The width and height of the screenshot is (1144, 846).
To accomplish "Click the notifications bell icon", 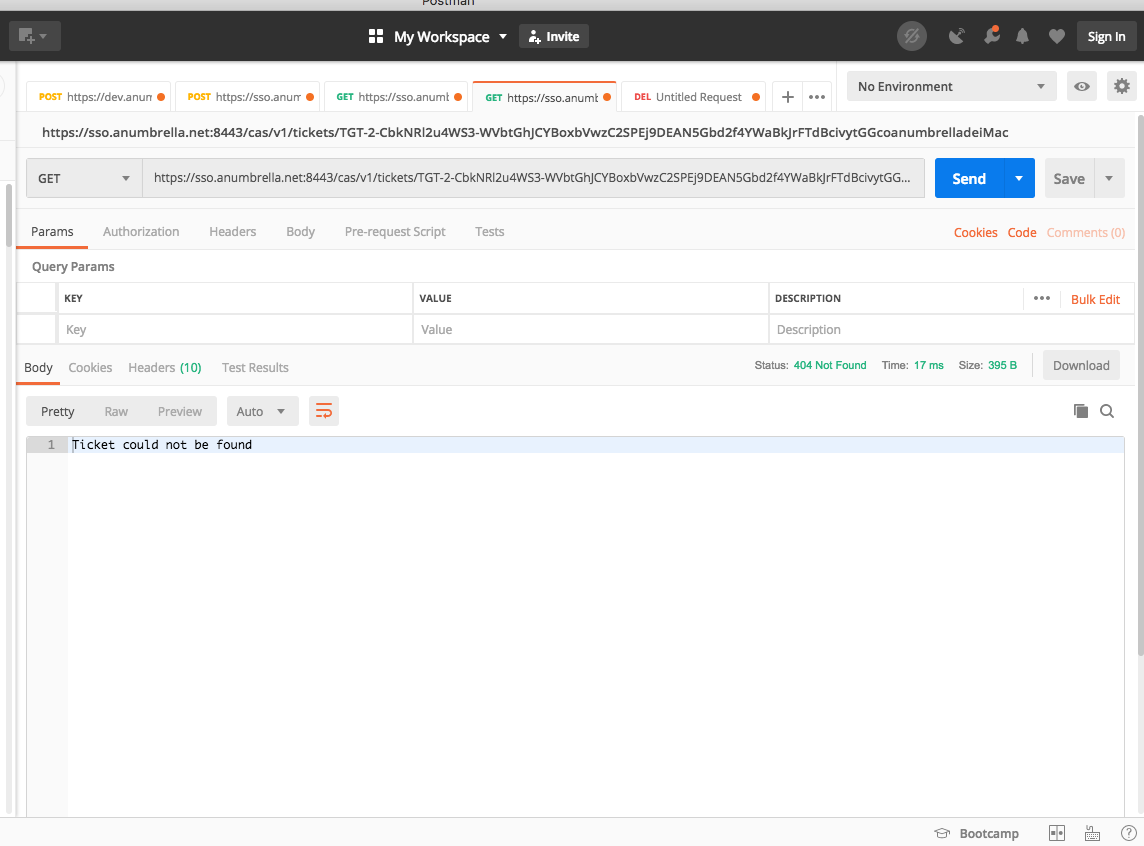I will (x=1022, y=36).
